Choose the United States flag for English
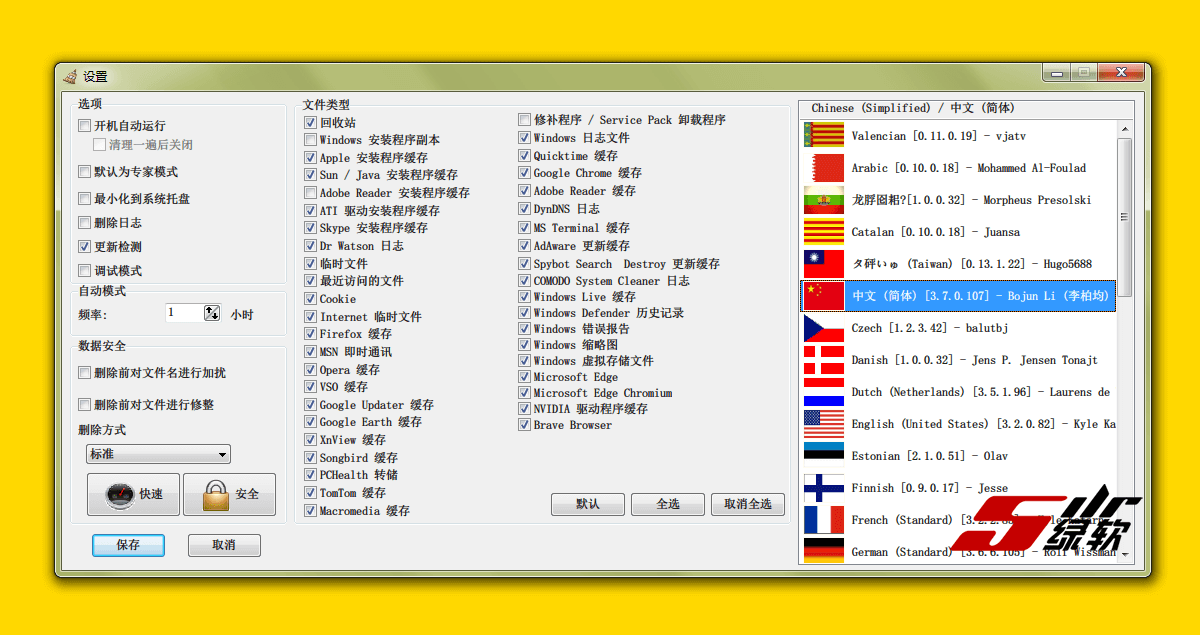 click(823, 424)
